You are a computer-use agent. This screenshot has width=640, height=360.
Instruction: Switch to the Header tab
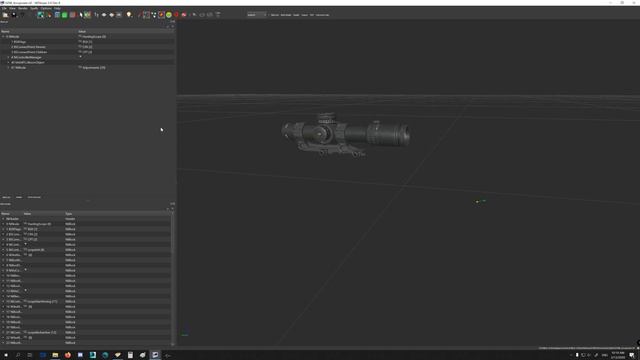coord(19,197)
